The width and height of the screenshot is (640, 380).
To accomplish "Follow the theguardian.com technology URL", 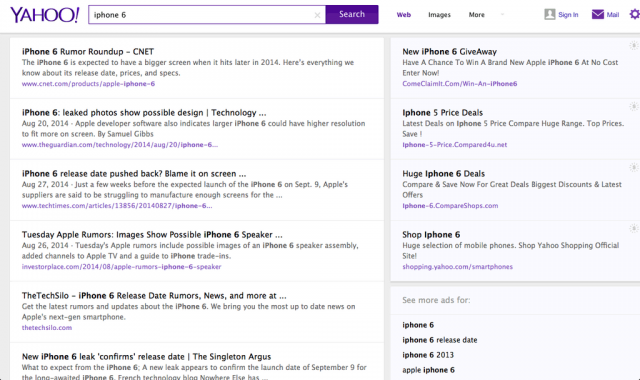I will point(120,144).
